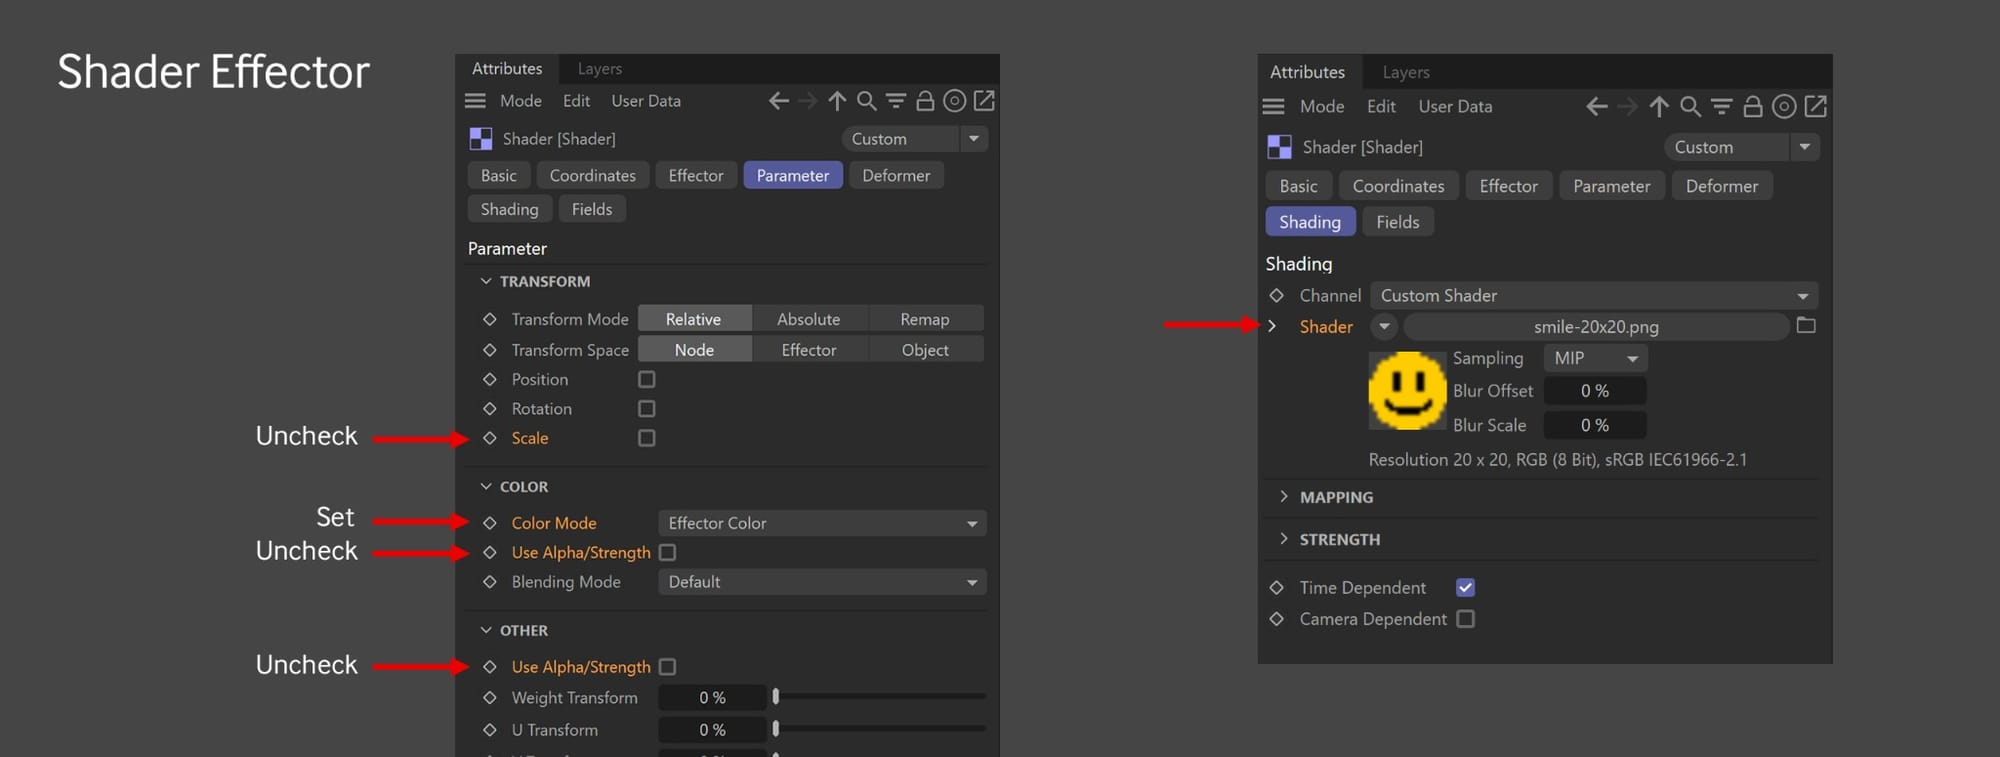Toggle the Position checkbox

pos(647,380)
